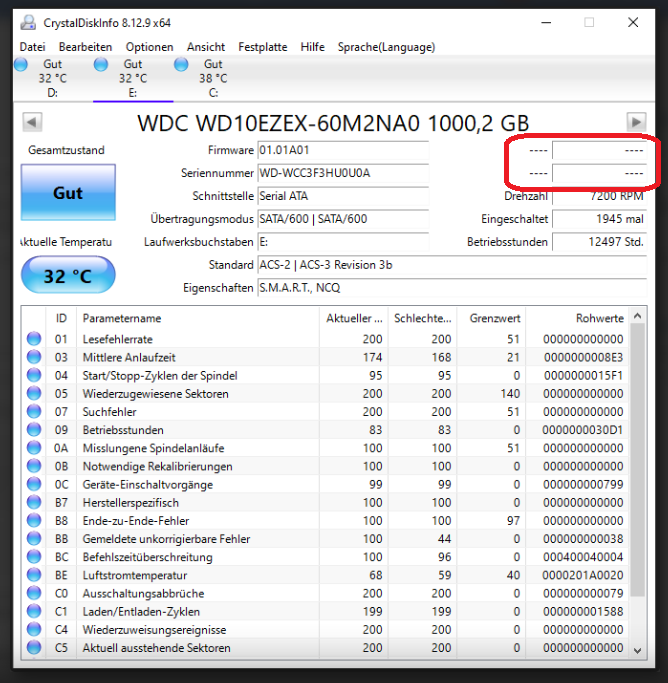Click status icon of Luftstromtemperatur row
The height and width of the screenshot is (683, 668).
click(x=34, y=575)
